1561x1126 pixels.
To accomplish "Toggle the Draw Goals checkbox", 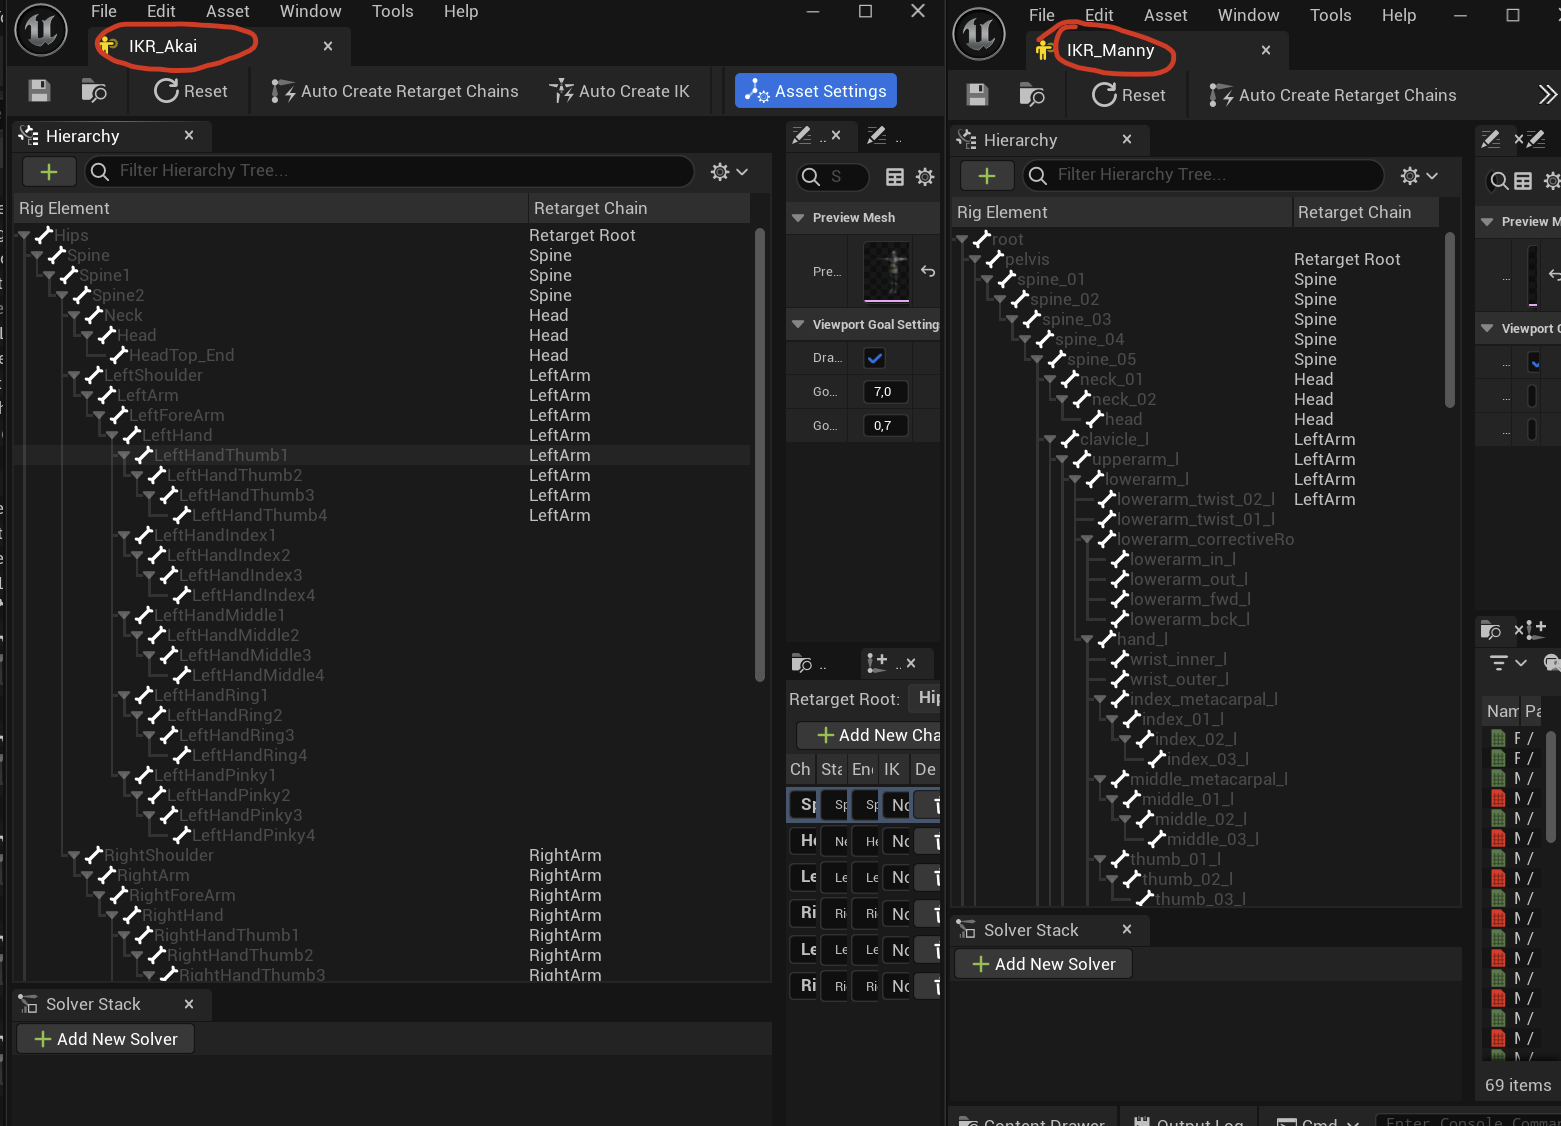I will (874, 358).
